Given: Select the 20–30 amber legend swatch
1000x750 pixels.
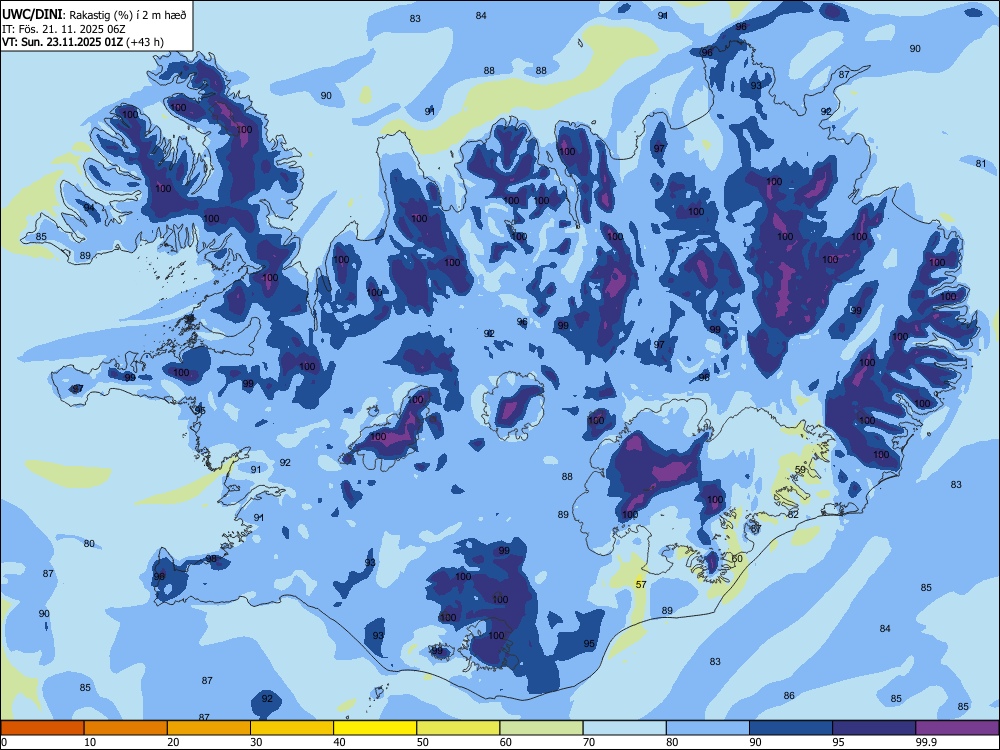Looking at the screenshot, I should [x=209, y=728].
